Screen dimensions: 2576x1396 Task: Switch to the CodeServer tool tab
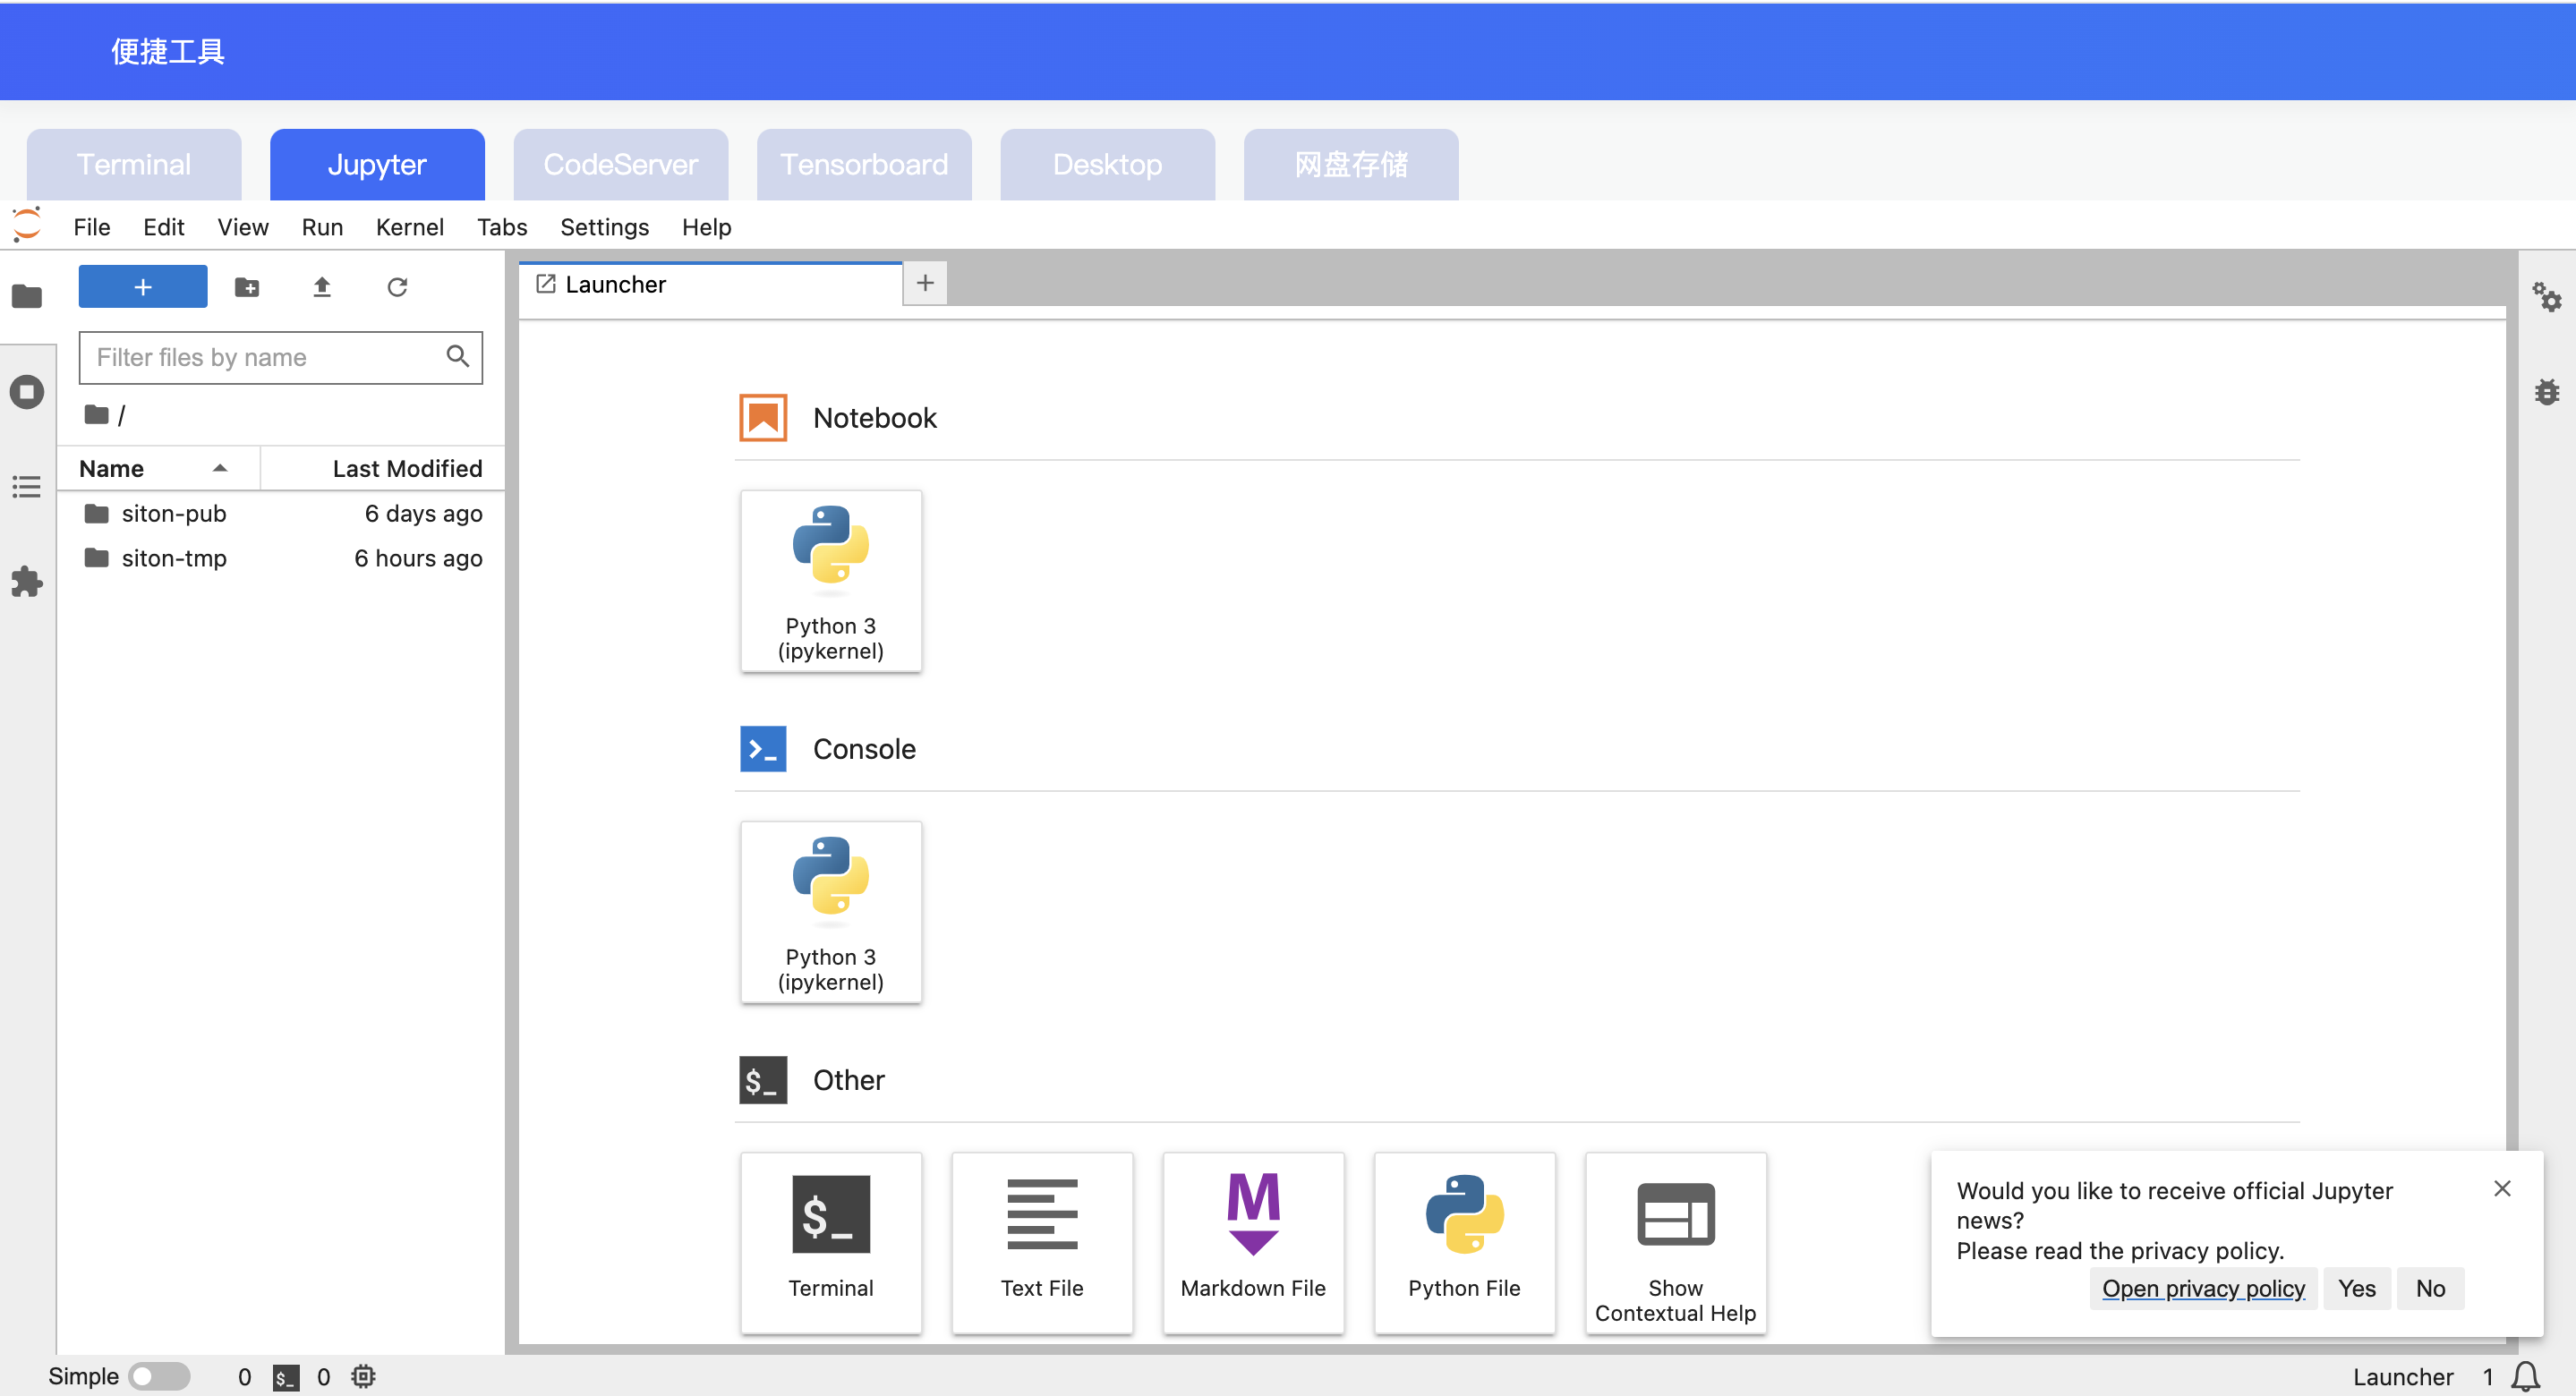pyautogui.click(x=621, y=165)
